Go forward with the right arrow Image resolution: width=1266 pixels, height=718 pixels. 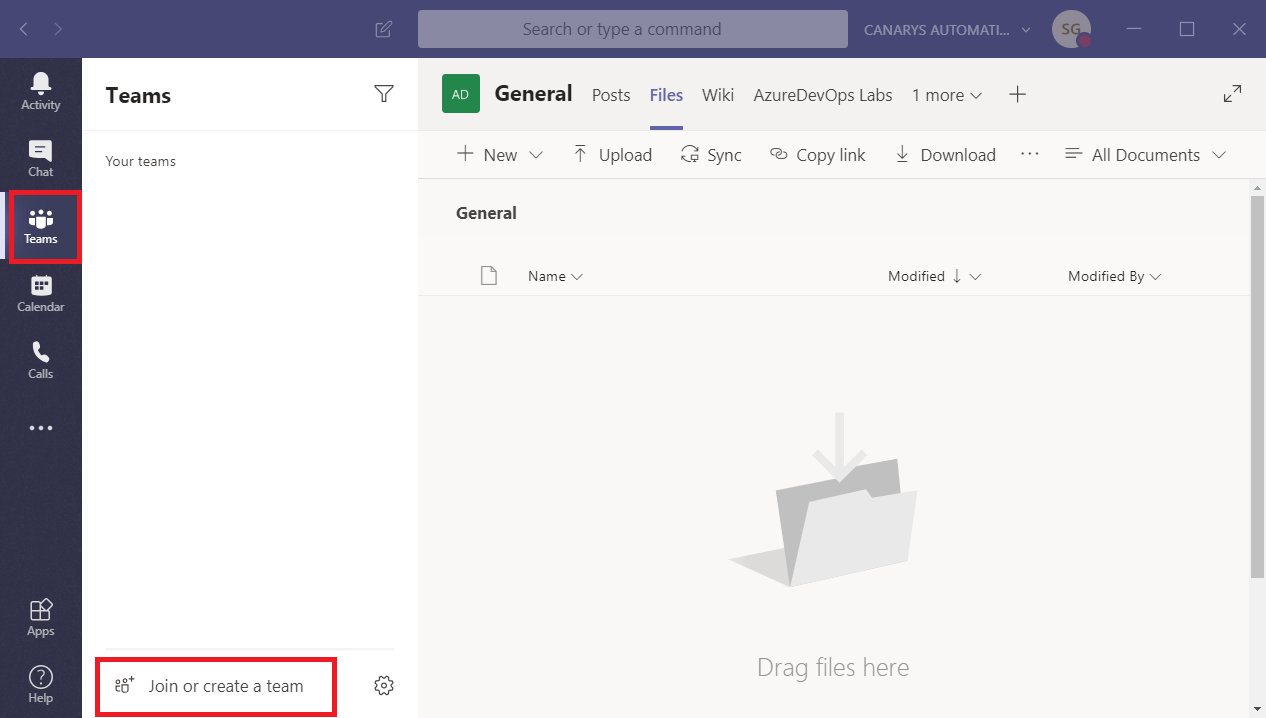58,29
